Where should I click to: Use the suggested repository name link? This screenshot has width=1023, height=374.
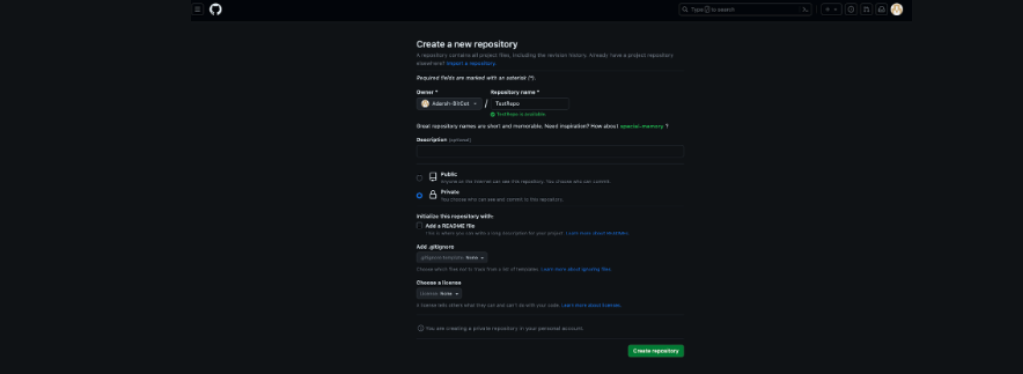641,126
